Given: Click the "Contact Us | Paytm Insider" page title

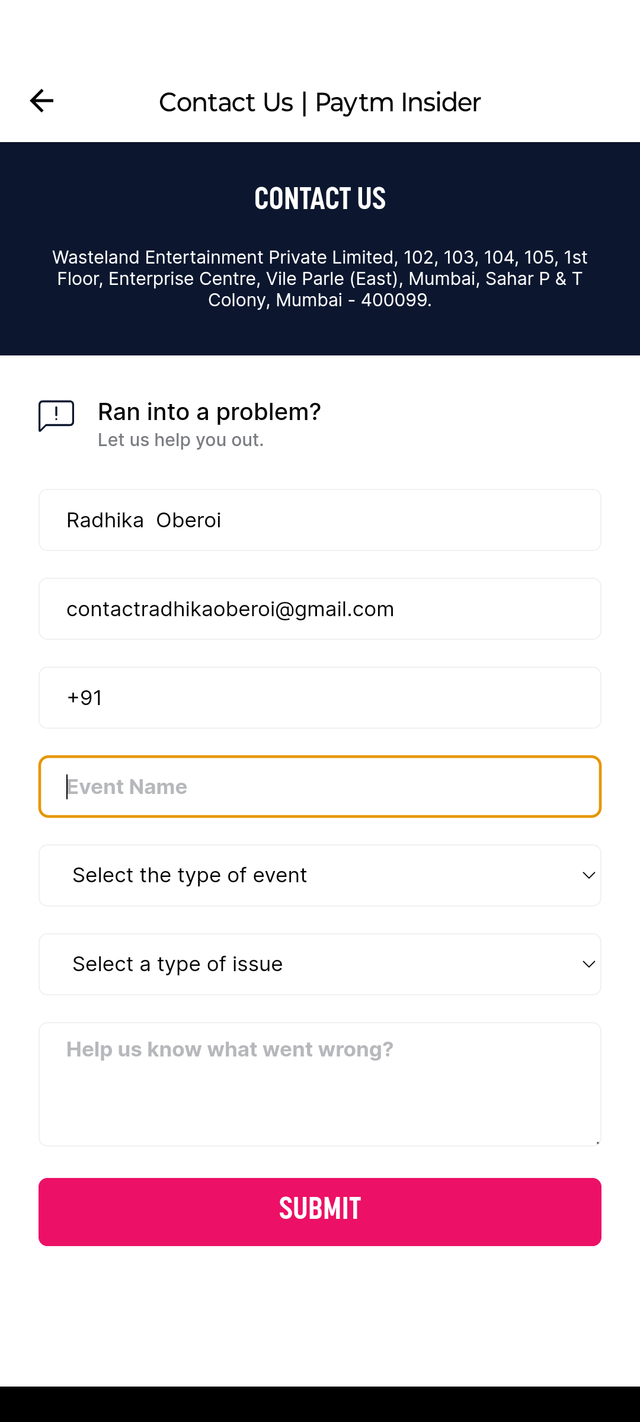Looking at the screenshot, I should tap(320, 102).
